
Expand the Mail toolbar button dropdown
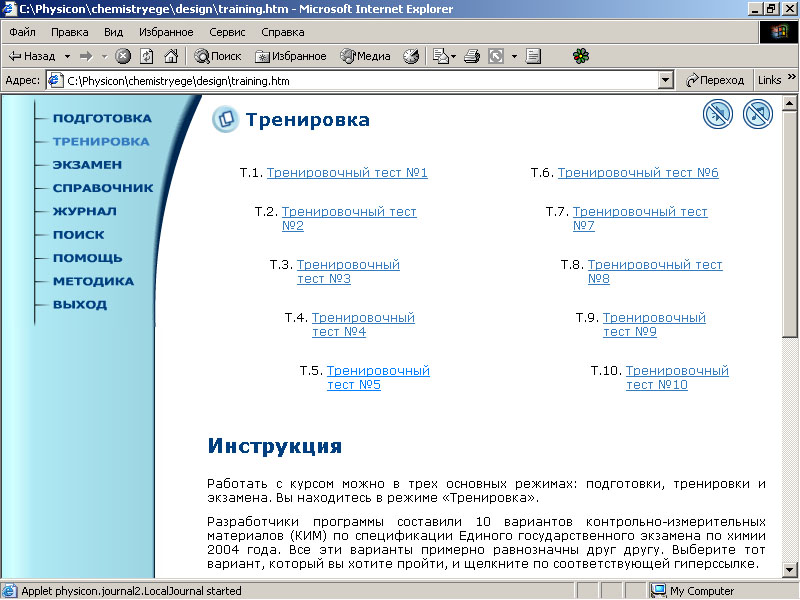(x=453, y=56)
